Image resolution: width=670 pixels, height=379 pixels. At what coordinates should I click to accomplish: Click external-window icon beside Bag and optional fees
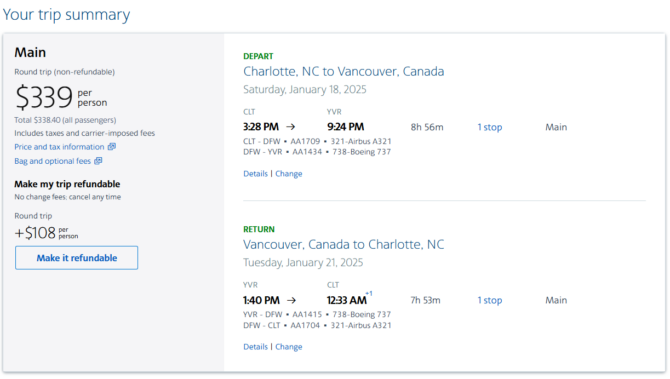(98, 161)
